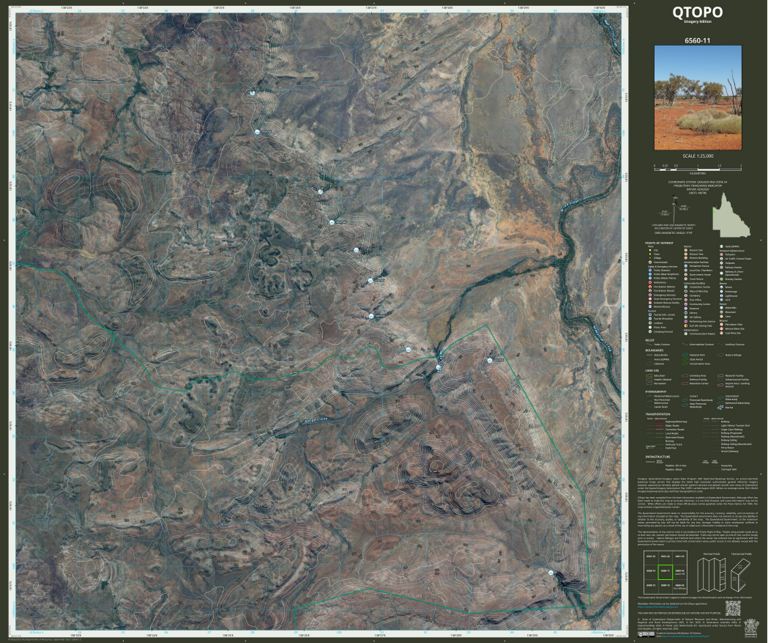
Task: Click the Cave legend icon
Action: coord(721,316)
